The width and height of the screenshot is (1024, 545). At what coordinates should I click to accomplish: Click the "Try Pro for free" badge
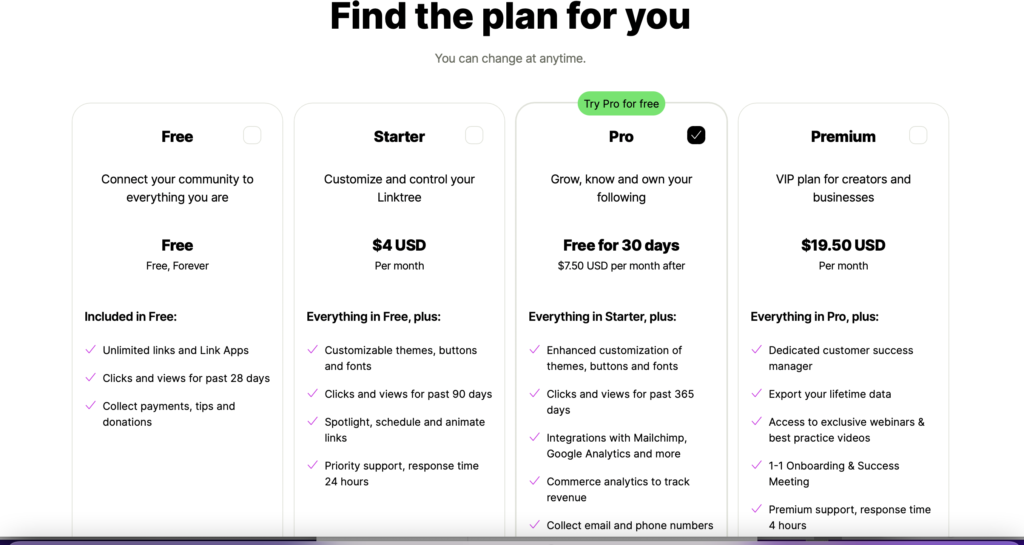621,104
